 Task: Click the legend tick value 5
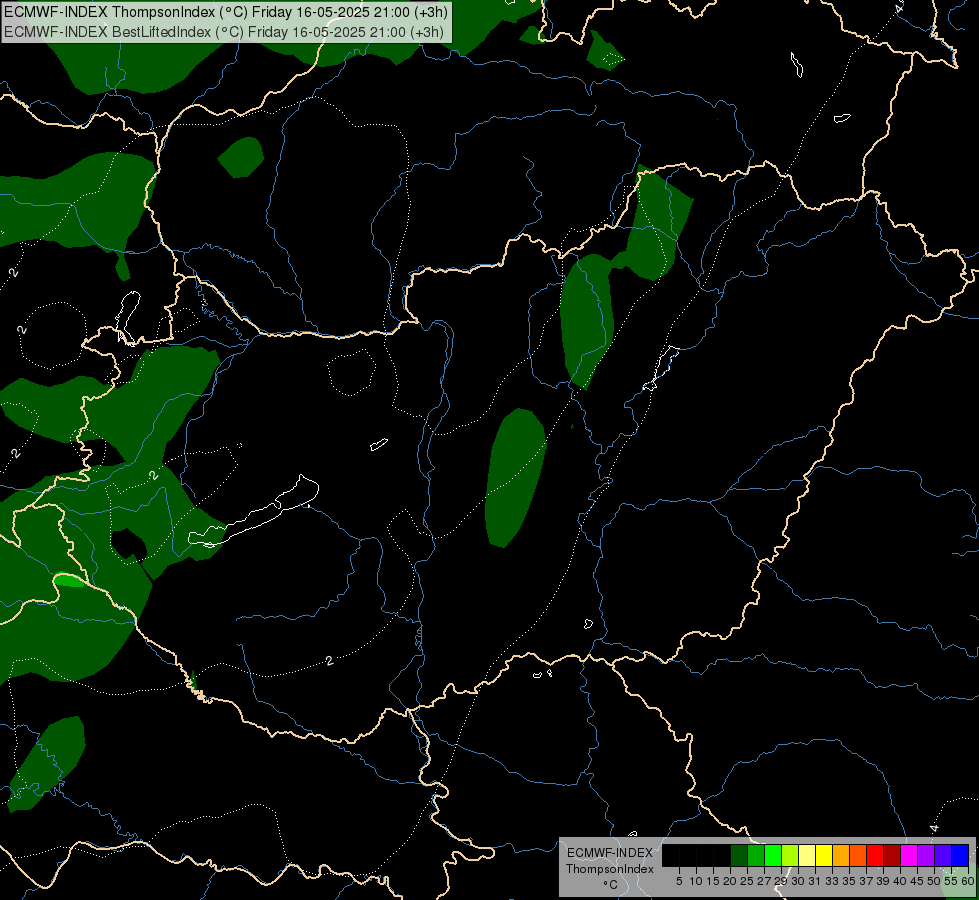[x=679, y=881]
